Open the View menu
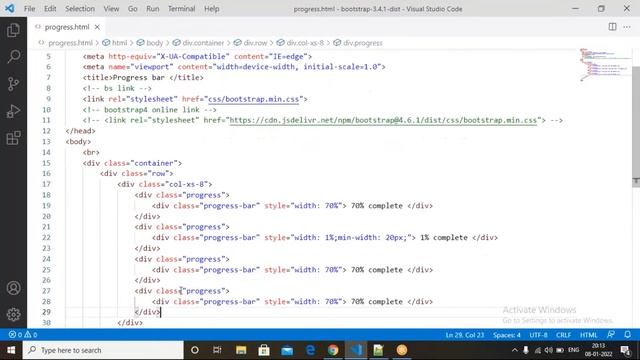 tap(111, 9)
